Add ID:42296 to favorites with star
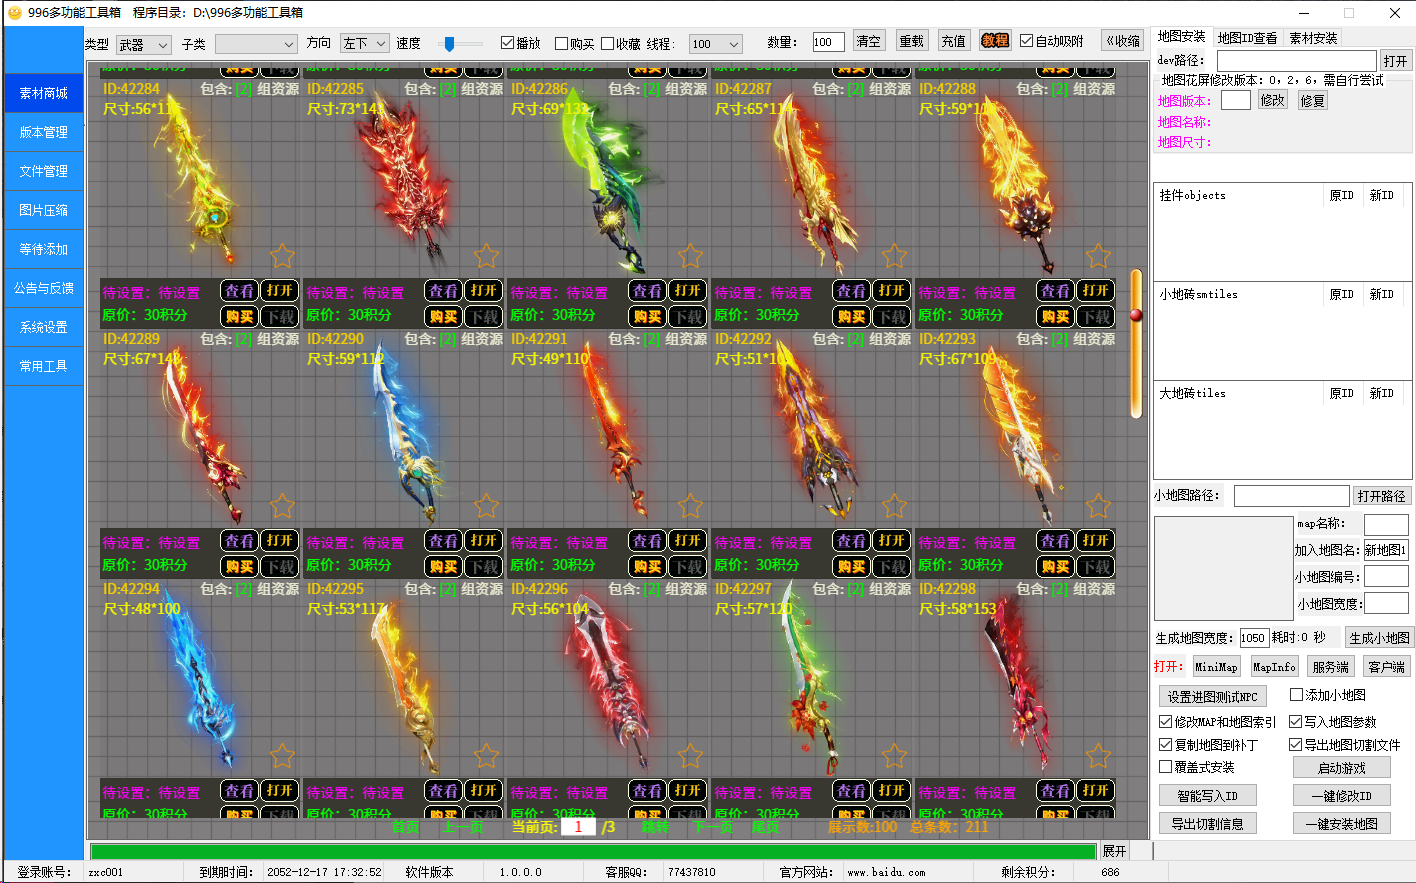1416x883 pixels. tap(691, 756)
